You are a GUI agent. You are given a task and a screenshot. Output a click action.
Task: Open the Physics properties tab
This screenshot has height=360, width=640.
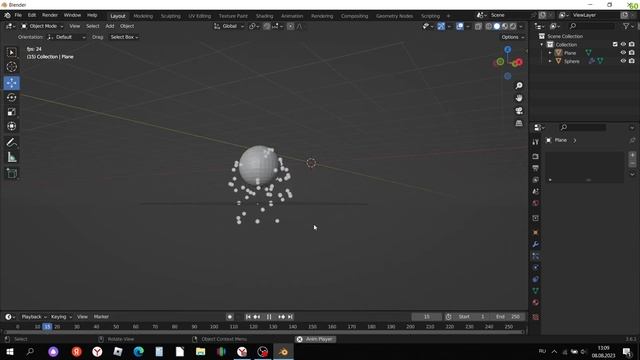point(536,267)
